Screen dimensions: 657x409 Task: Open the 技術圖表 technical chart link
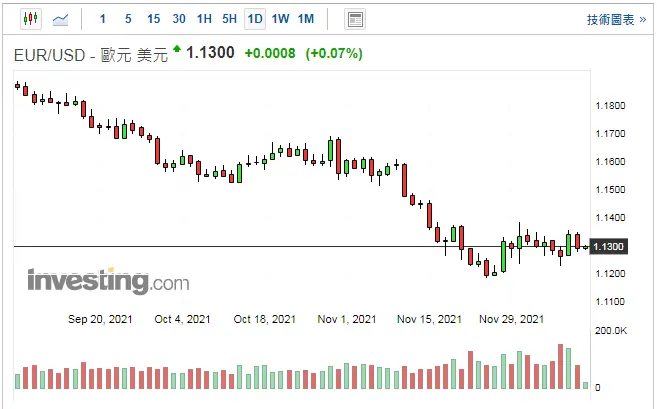click(x=615, y=19)
